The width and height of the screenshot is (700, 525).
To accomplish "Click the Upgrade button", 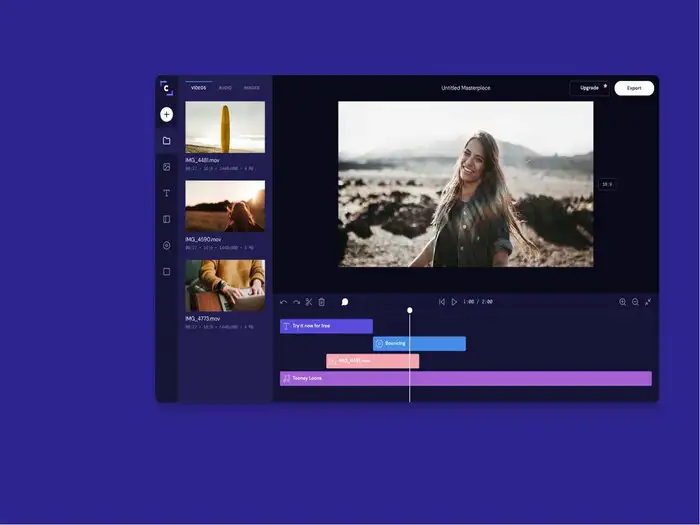I will click(590, 88).
